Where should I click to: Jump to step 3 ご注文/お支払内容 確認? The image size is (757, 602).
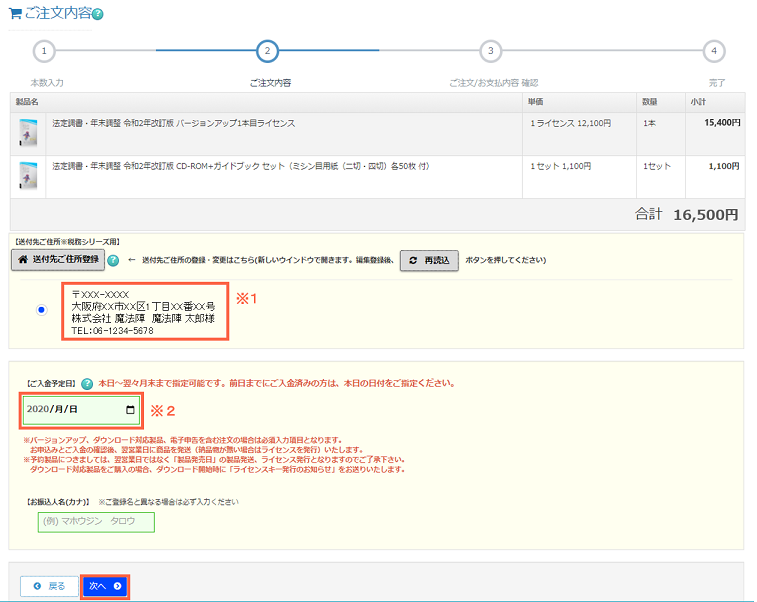coord(490,51)
